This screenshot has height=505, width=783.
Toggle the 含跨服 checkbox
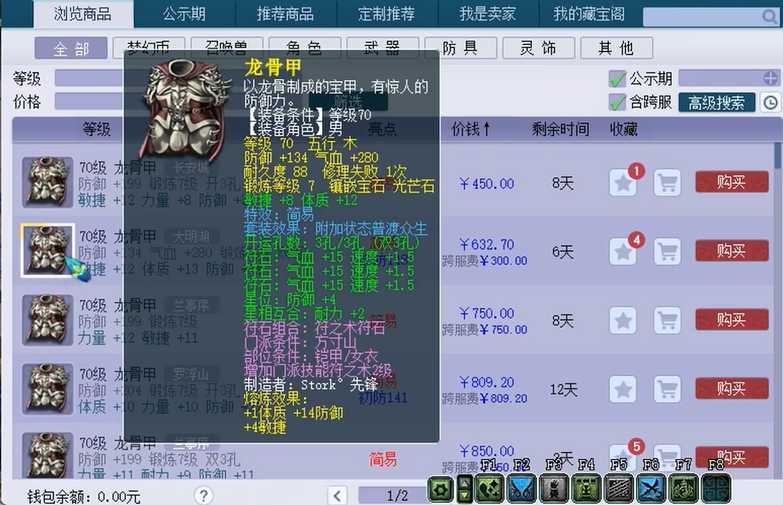[x=617, y=102]
